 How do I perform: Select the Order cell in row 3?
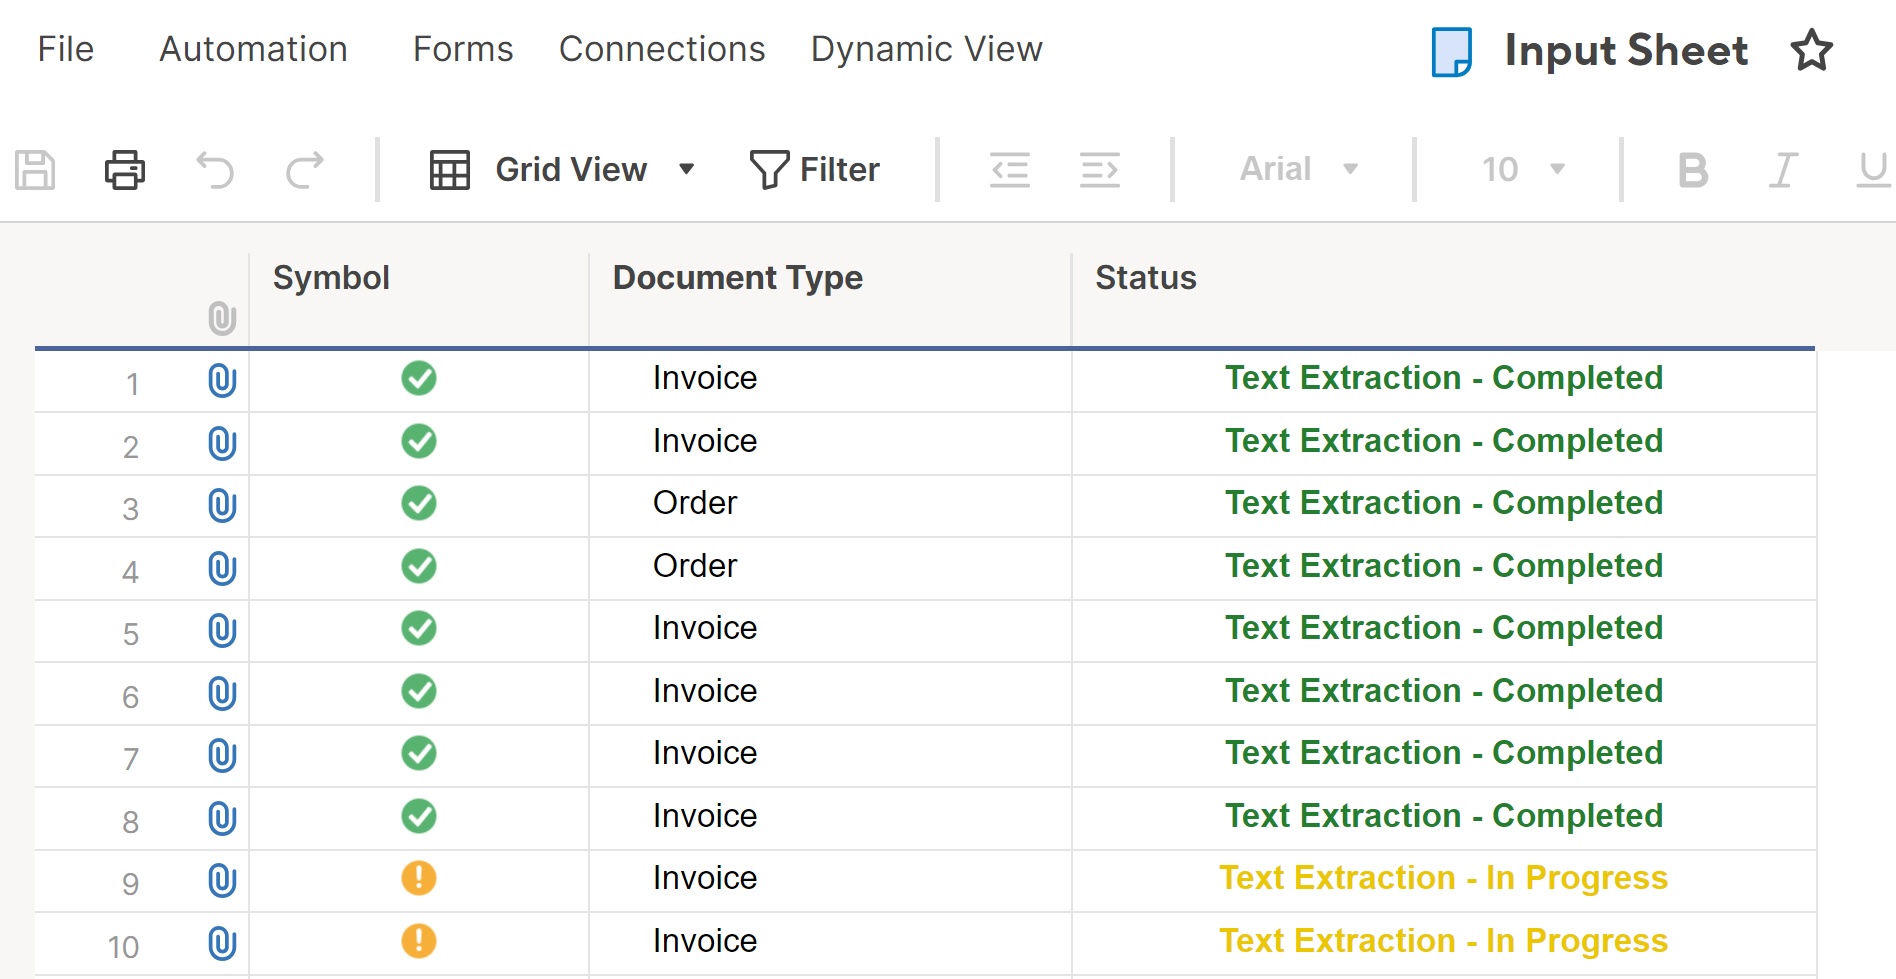[x=830, y=505]
